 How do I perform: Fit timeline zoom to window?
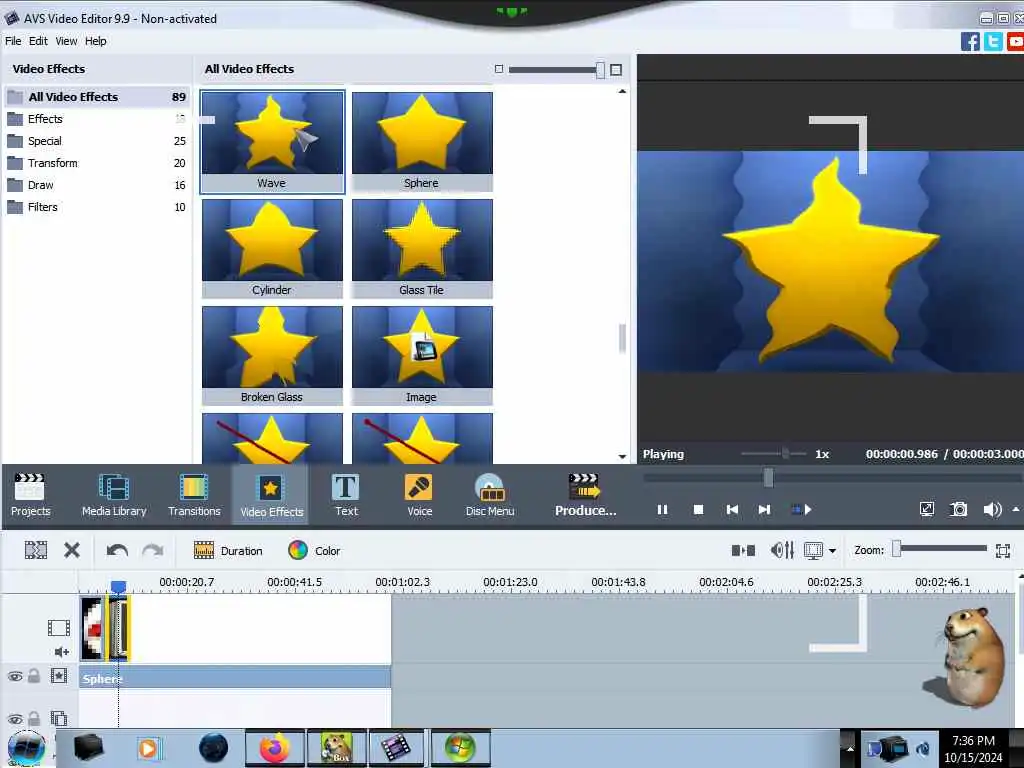[1003, 551]
